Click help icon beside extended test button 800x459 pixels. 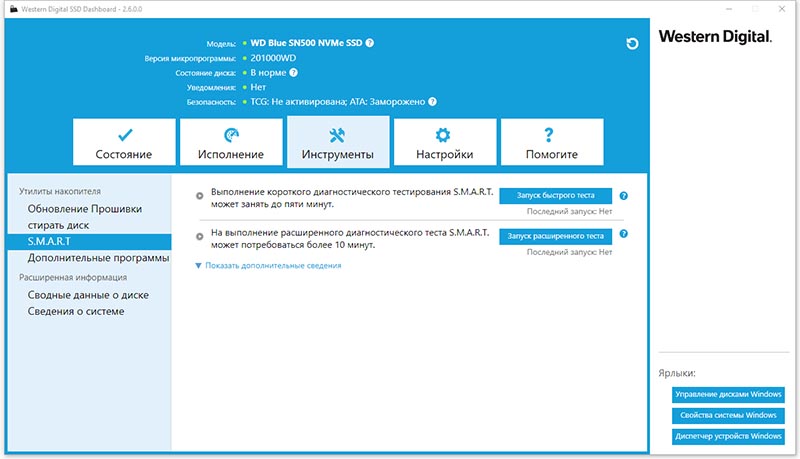(623, 234)
